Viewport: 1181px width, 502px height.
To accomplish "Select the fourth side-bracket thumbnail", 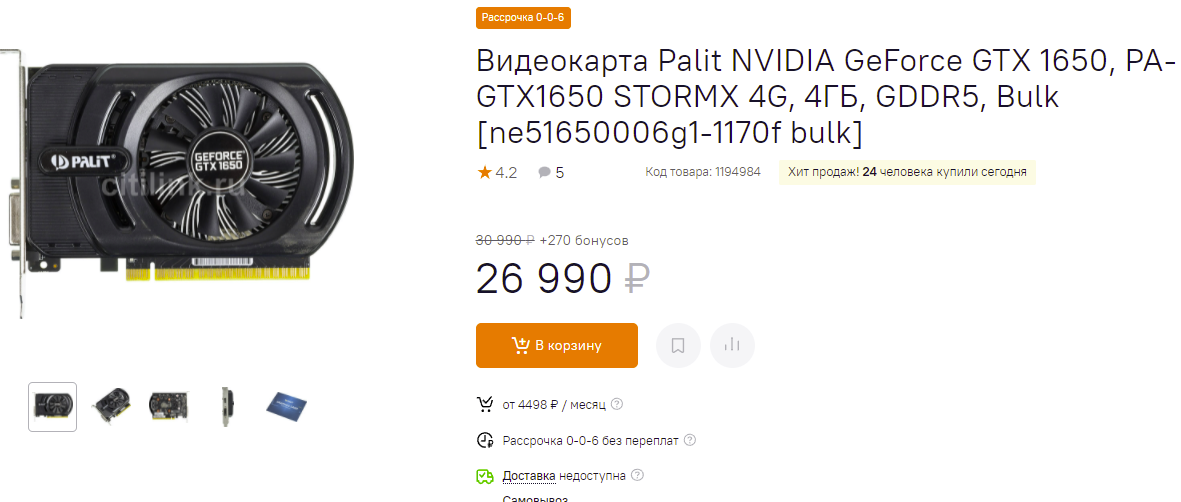I will point(226,407).
